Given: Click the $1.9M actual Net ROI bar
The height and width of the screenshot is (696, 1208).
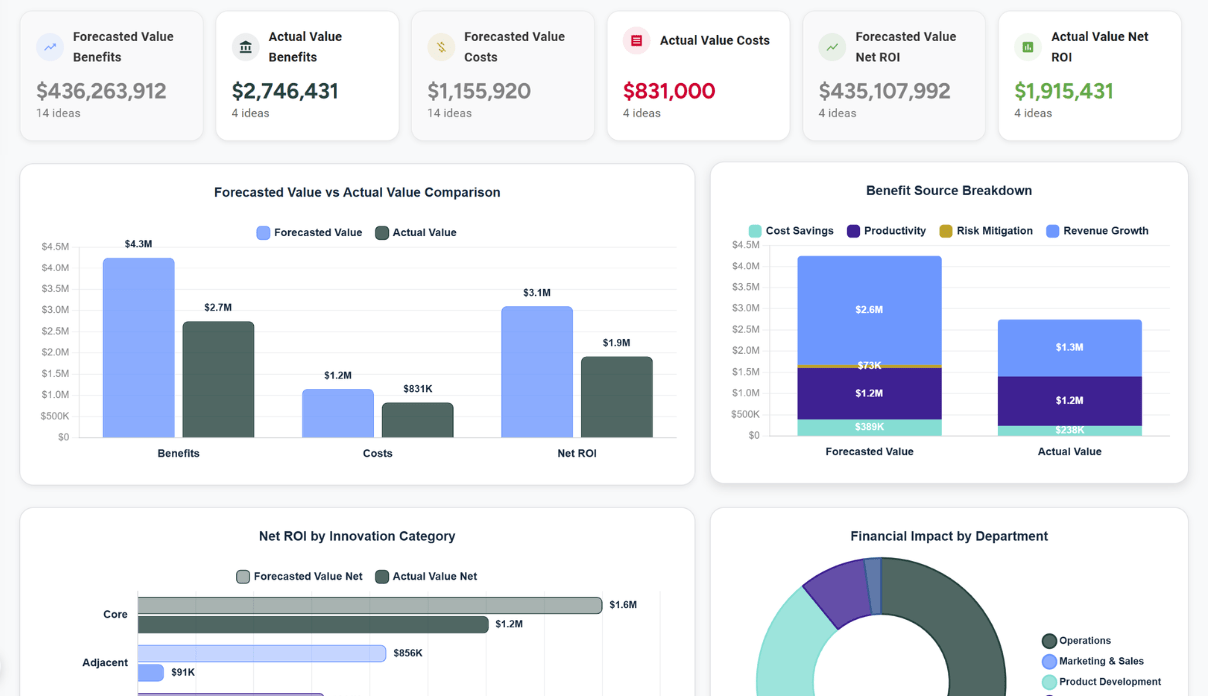Looking at the screenshot, I should (617, 397).
